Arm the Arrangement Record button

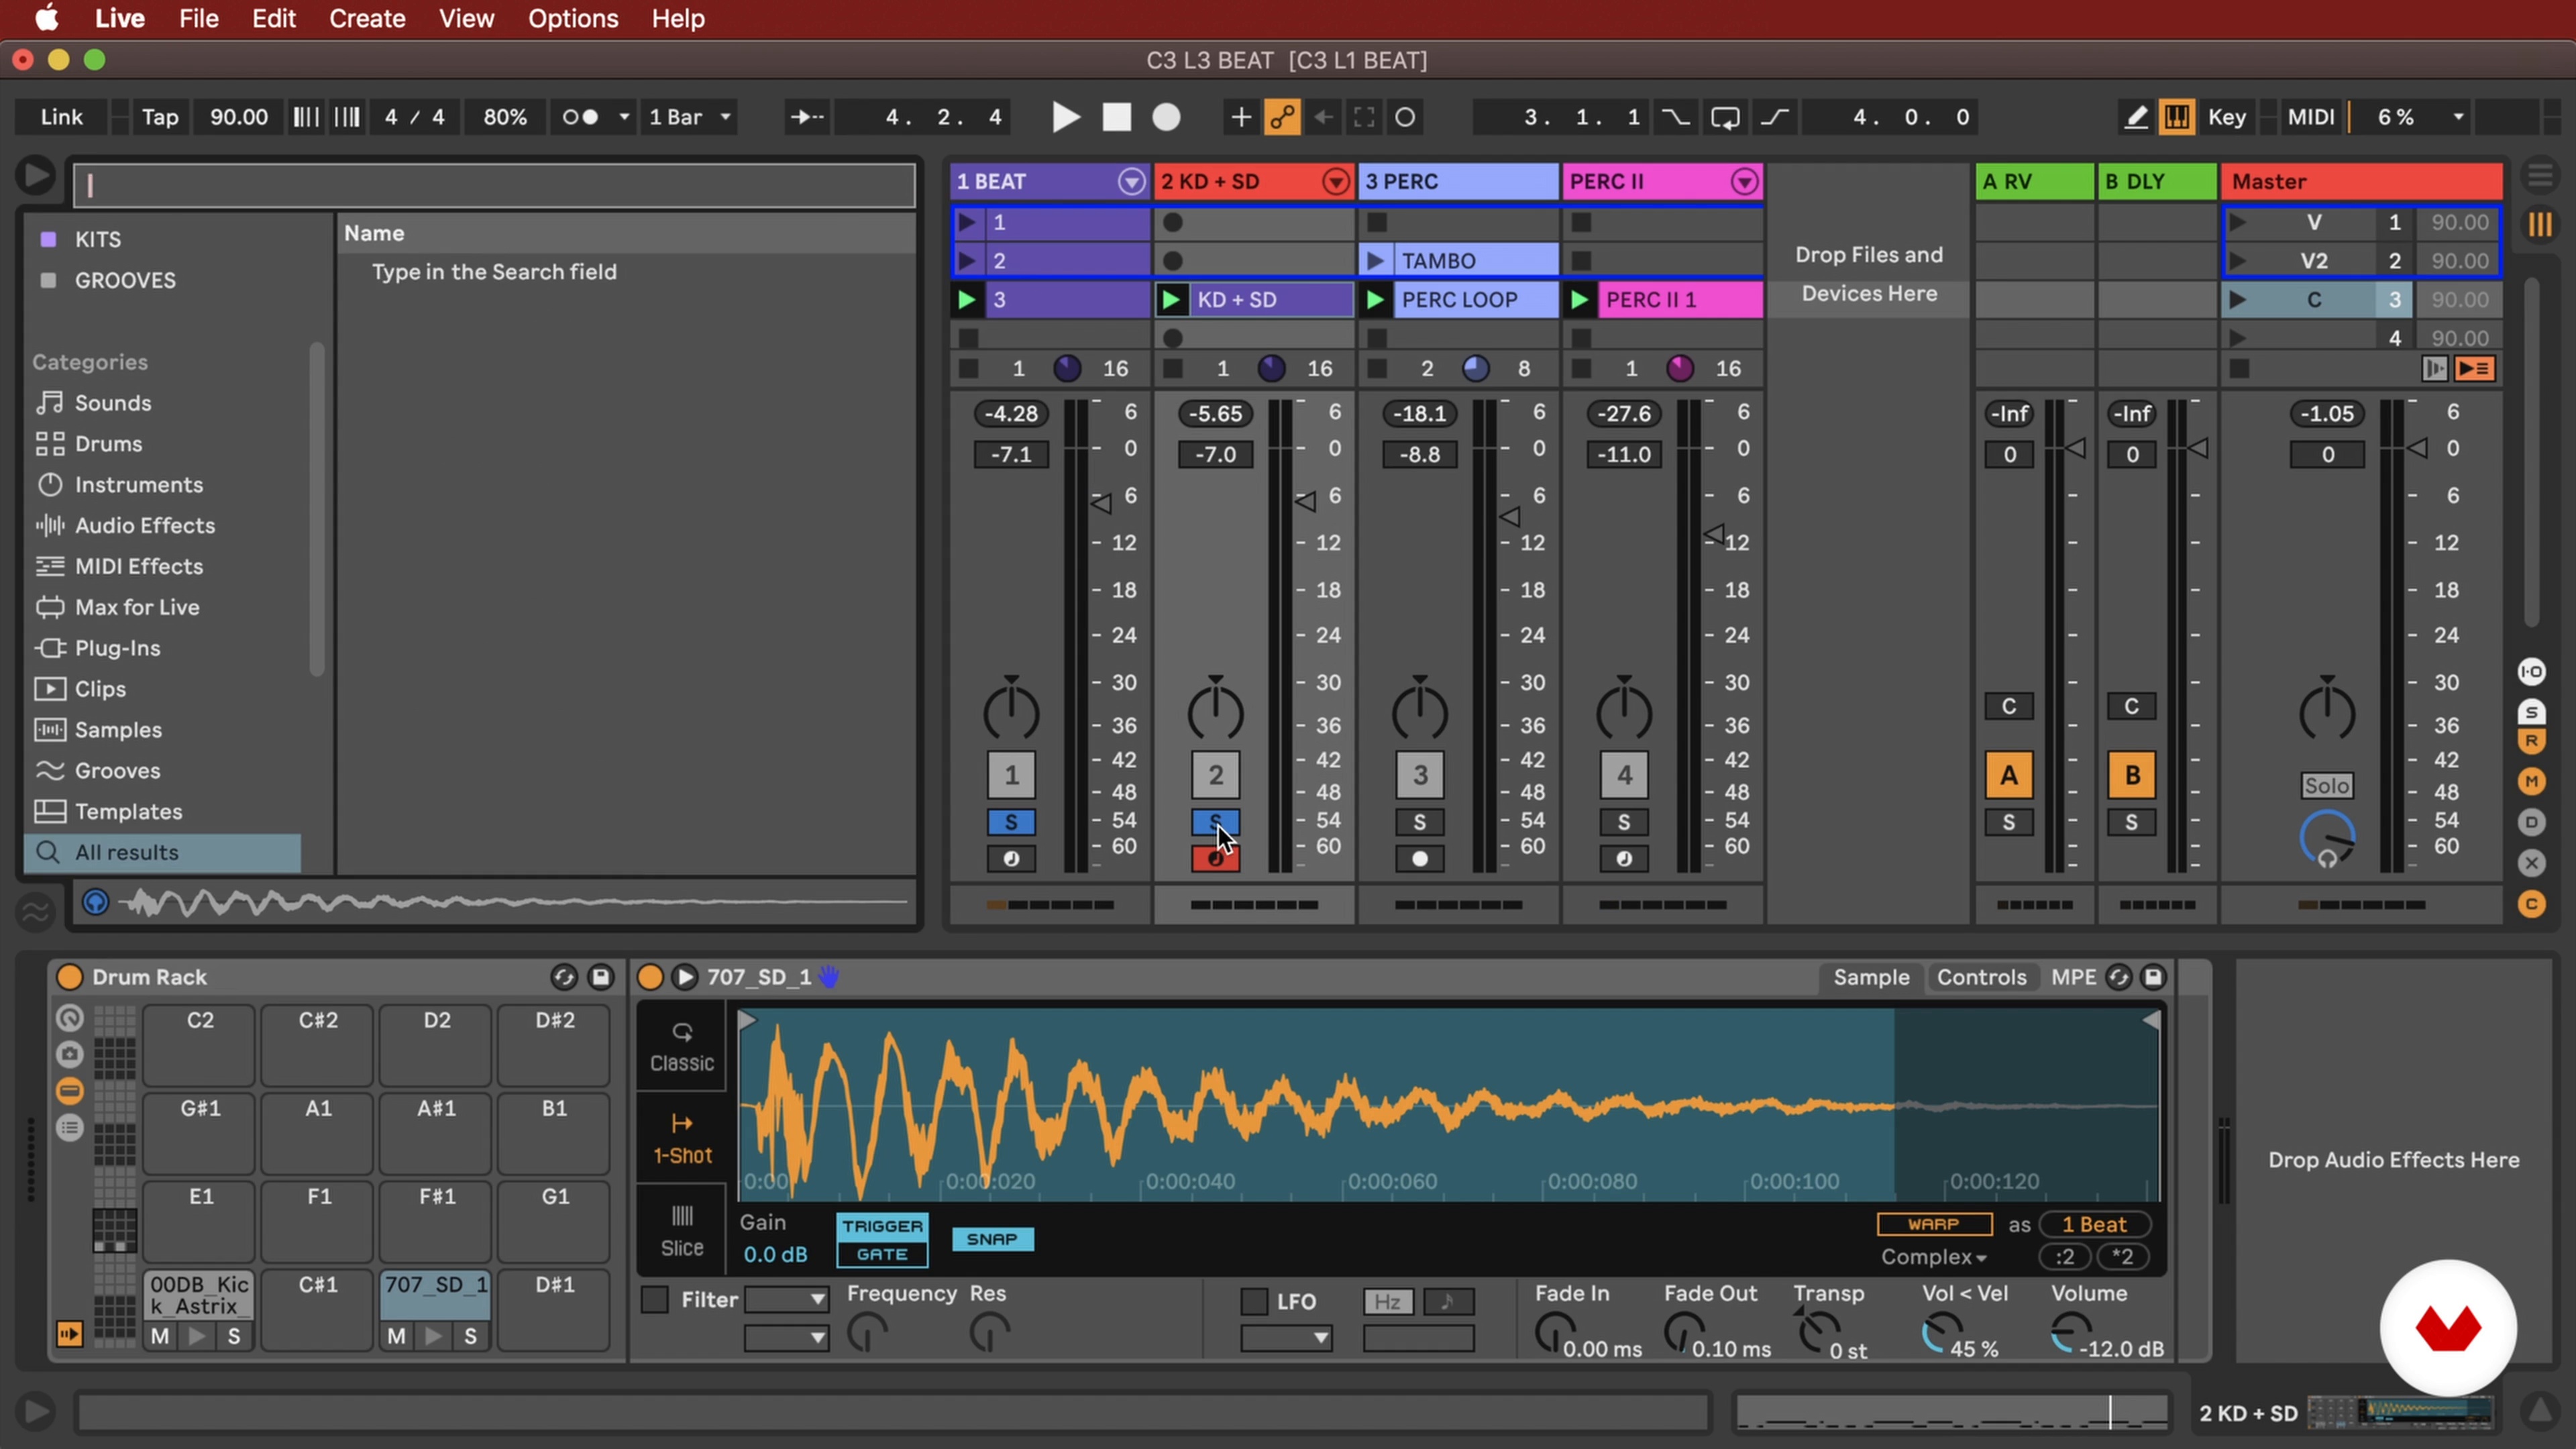point(1166,117)
